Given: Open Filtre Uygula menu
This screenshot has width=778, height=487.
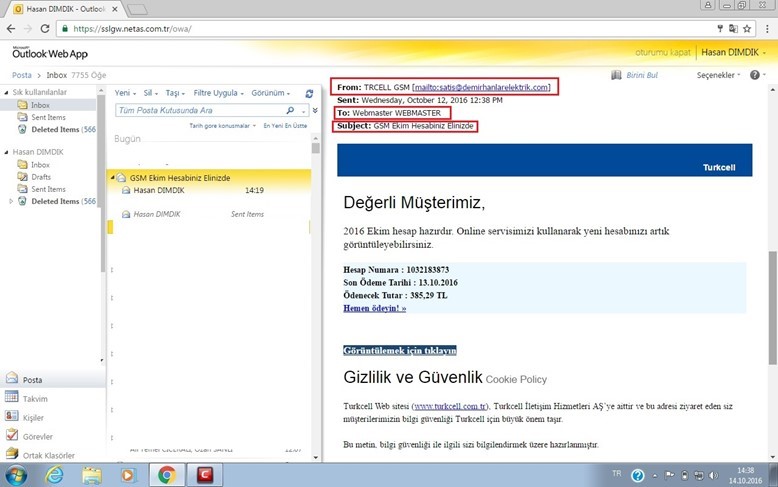Looking at the screenshot, I should coord(218,93).
